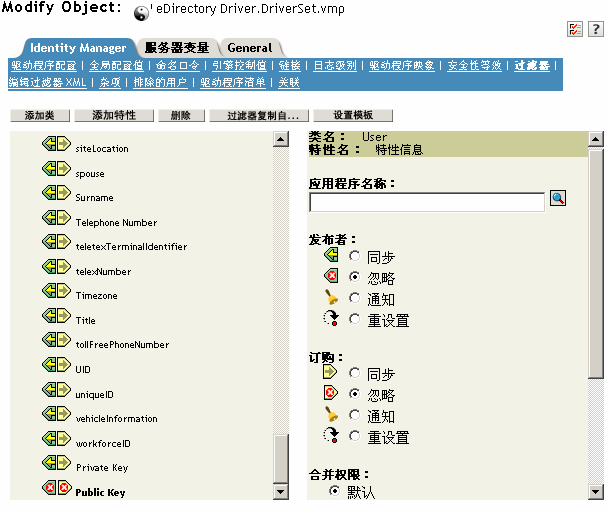The height and width of the screenshot is (512, 608).
Task: Click the sync arrows icon beside tollFreePhoneNumber
Action: click(56, 339)
